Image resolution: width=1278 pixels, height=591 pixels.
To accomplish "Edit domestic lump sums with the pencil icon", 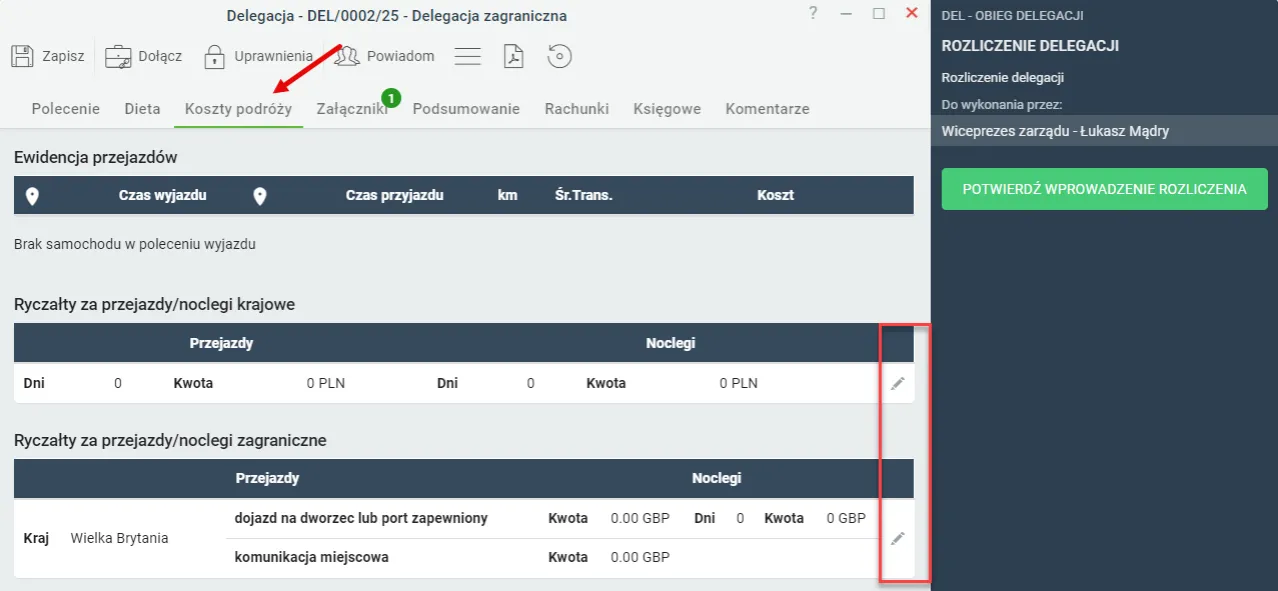I will (897, 382).
